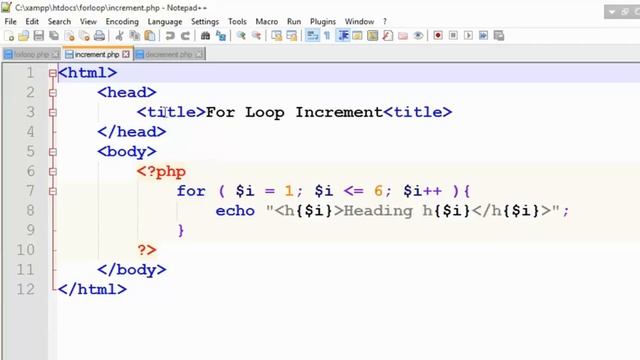Click the Close All toolbar icon
The image size is (640, 360).
(x=84, y=36)
